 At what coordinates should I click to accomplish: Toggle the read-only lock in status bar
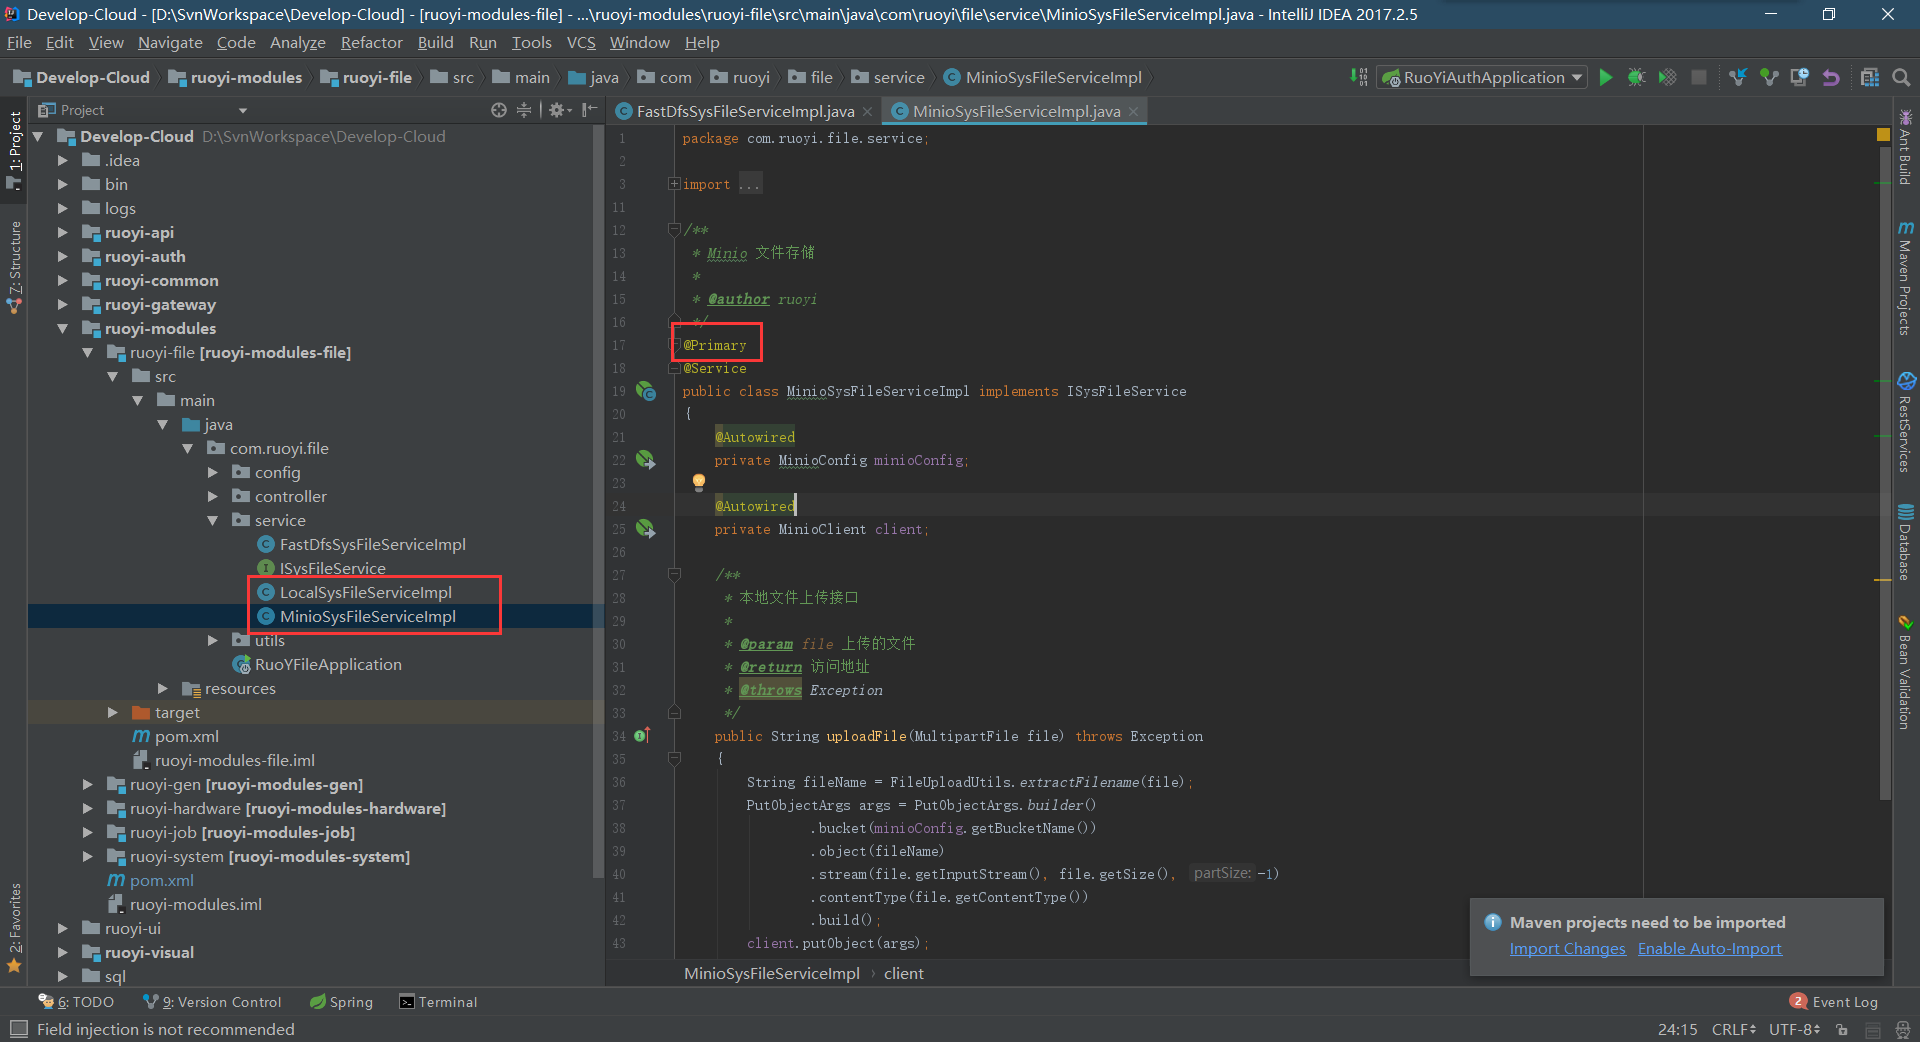1842,1030
